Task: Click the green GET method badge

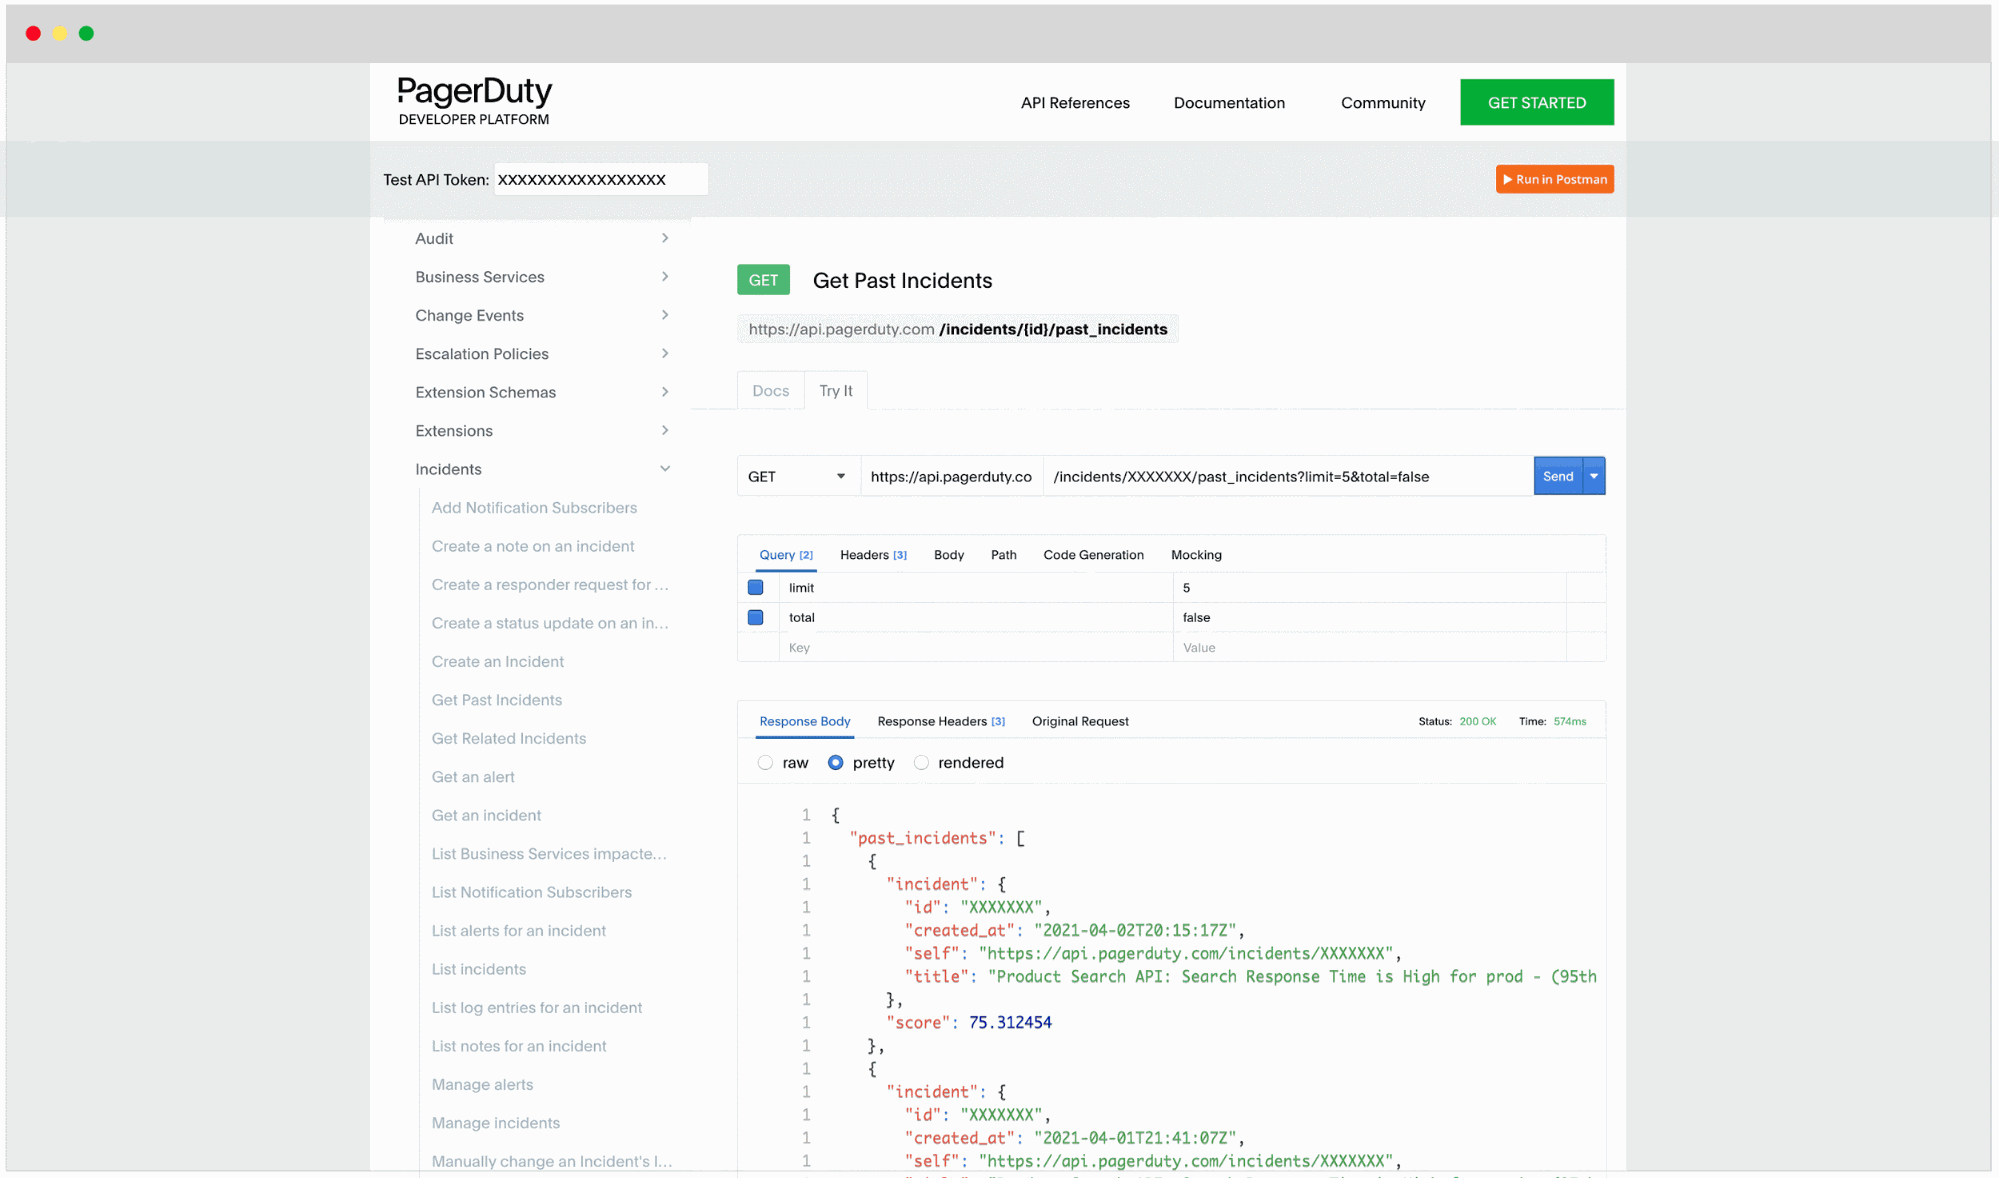Action: (x=763, y=280)
